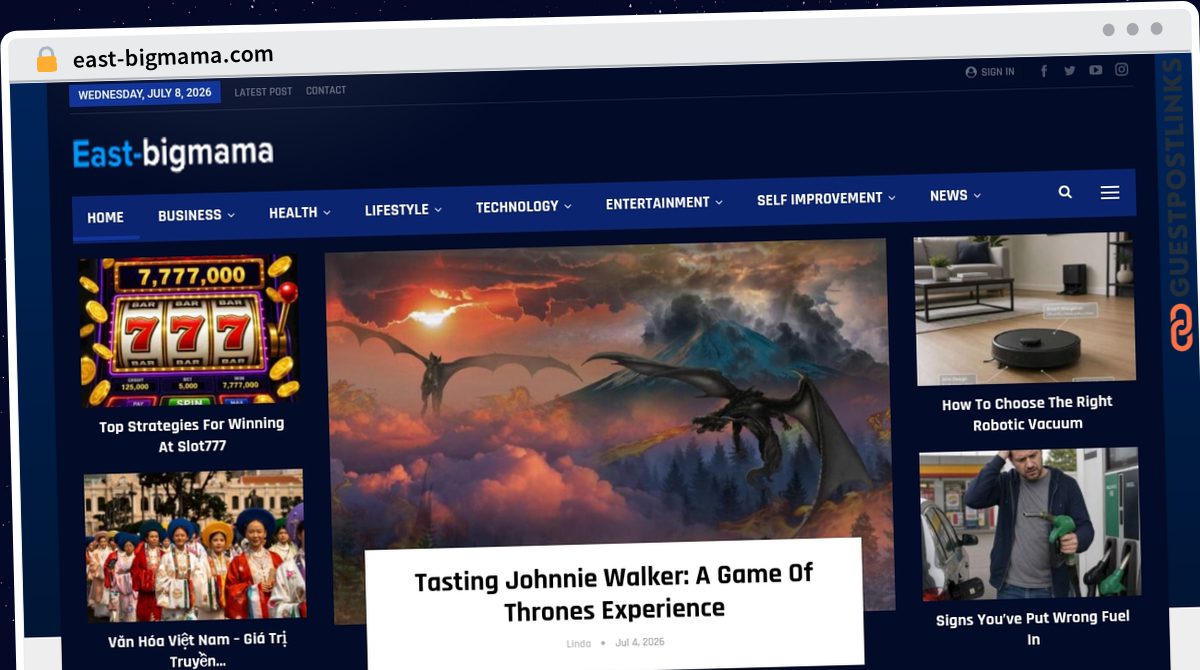Open the Facebook social icon

click(1044, 71)
